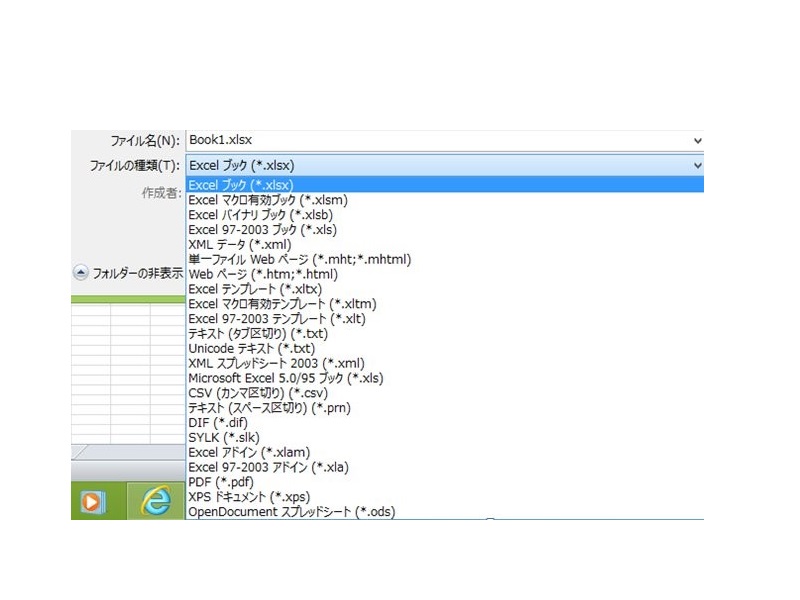800x600 pixels.
Task: Click the フォルダーの非表示 label
Action: coord(137,273)
